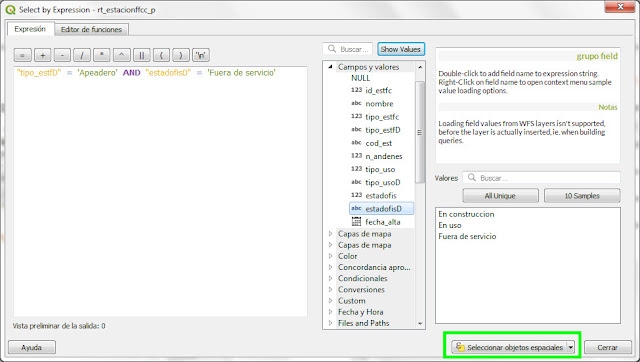Select the NULL entry in the tree
Screen dimensions: 640x362
(x=360, y=78)
